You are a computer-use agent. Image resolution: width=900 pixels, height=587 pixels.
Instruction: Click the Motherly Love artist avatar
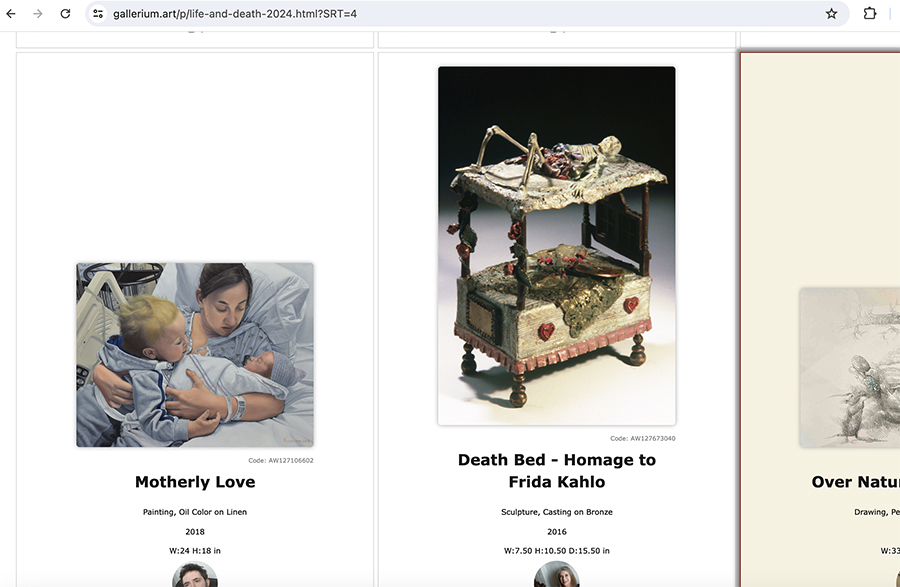(x=195, y=574)
